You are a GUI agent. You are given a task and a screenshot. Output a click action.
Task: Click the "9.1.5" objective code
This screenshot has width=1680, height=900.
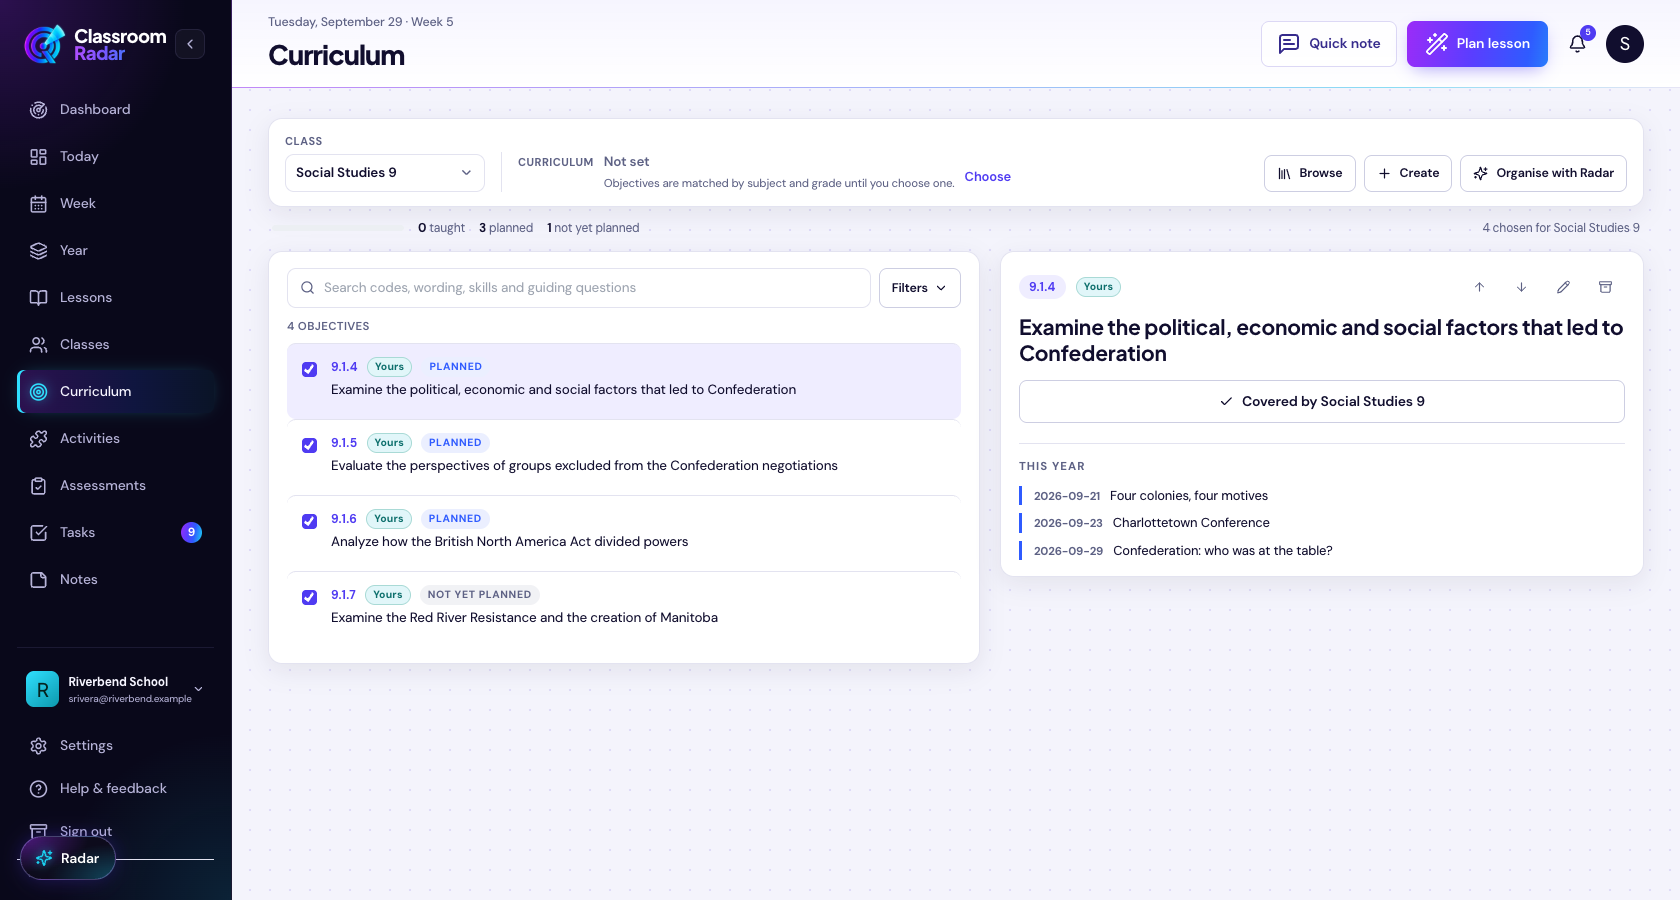344,443
